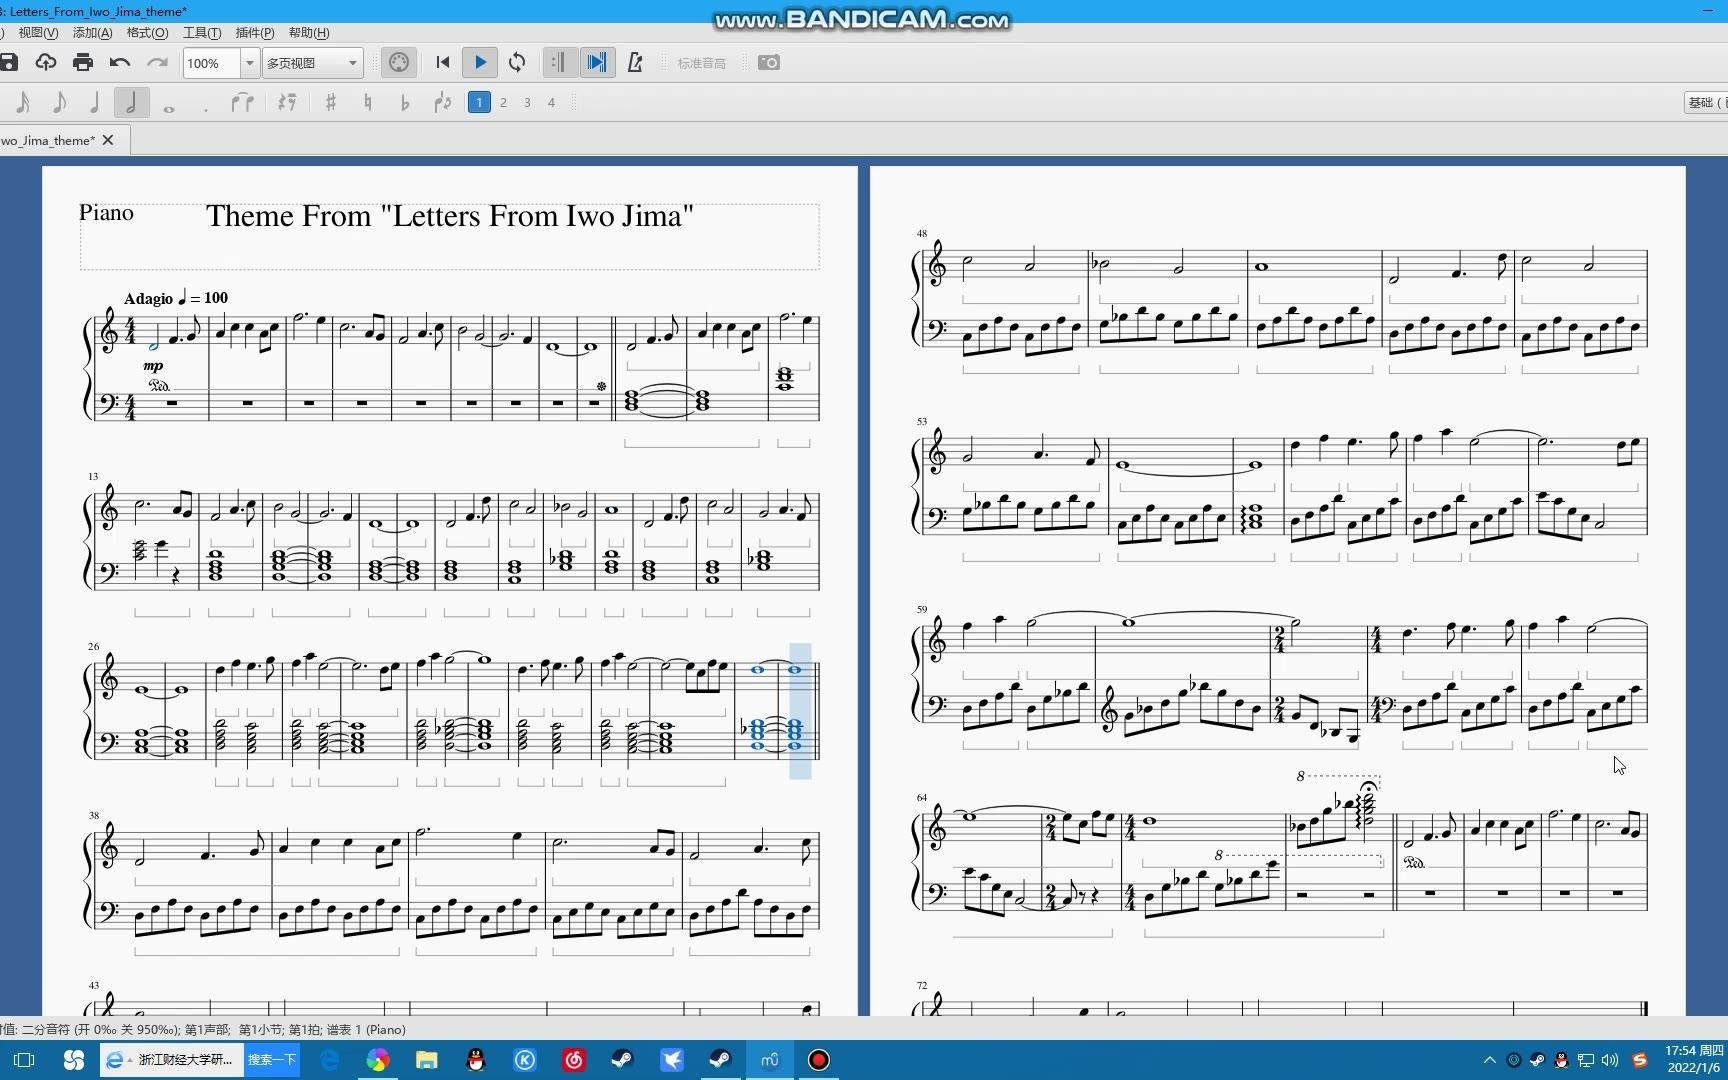Select voice 4
This screenshot has width=1728, height=1080.
coord(551,102)
